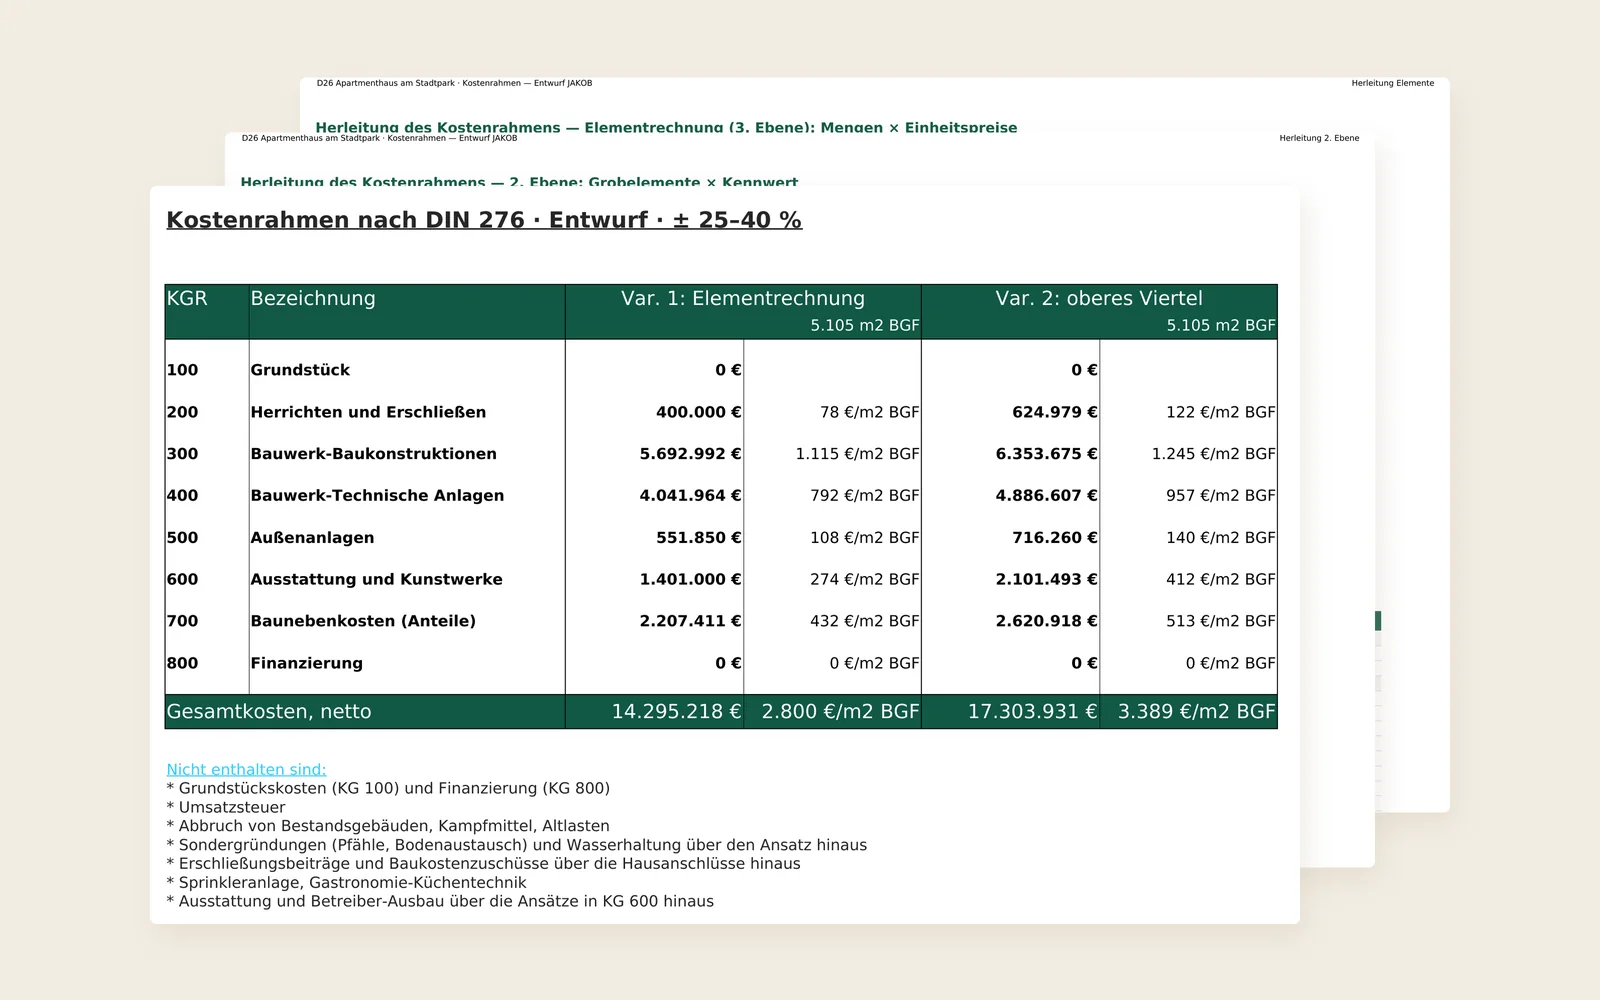Select the row label 'Bauwerk-Technische Anlagen'
Image resolution: width=1600 pixels, height=1000 pixels.
coord(377,496)
